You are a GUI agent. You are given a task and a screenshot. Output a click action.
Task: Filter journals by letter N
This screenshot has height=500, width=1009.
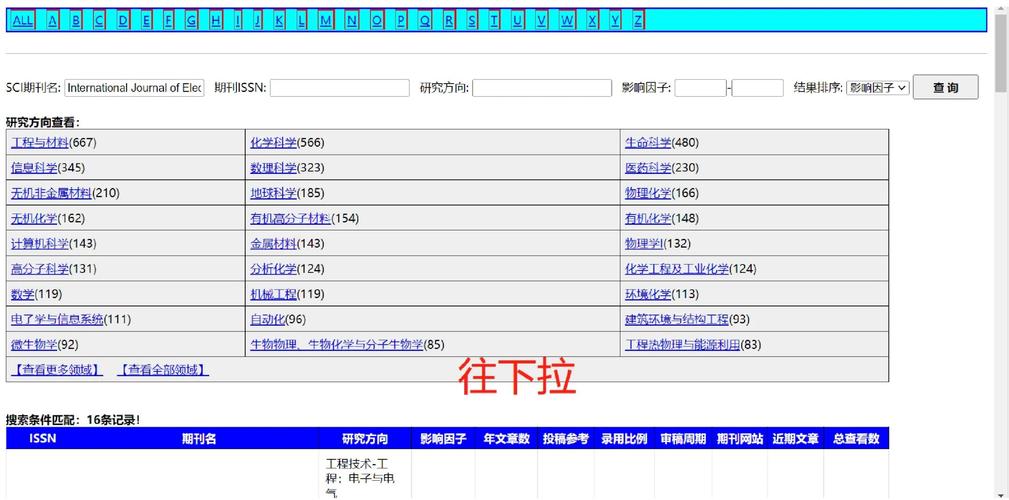pyautogui.click(x=351, y=21)
